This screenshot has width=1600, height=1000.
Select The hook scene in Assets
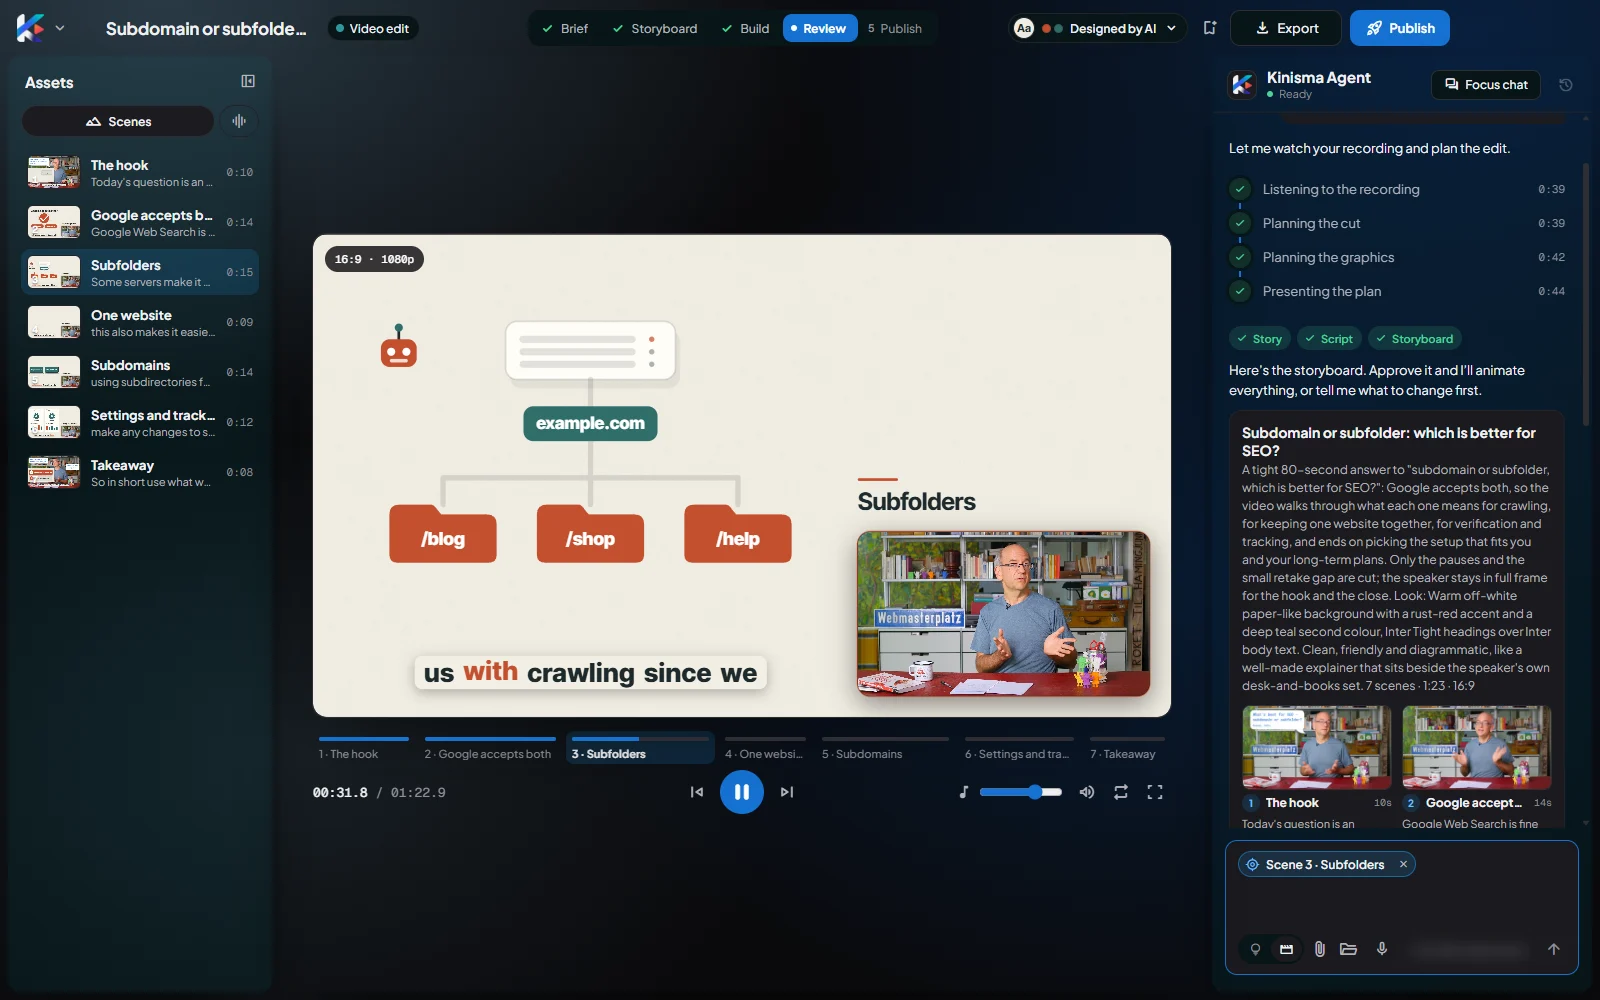coord(140,172)
